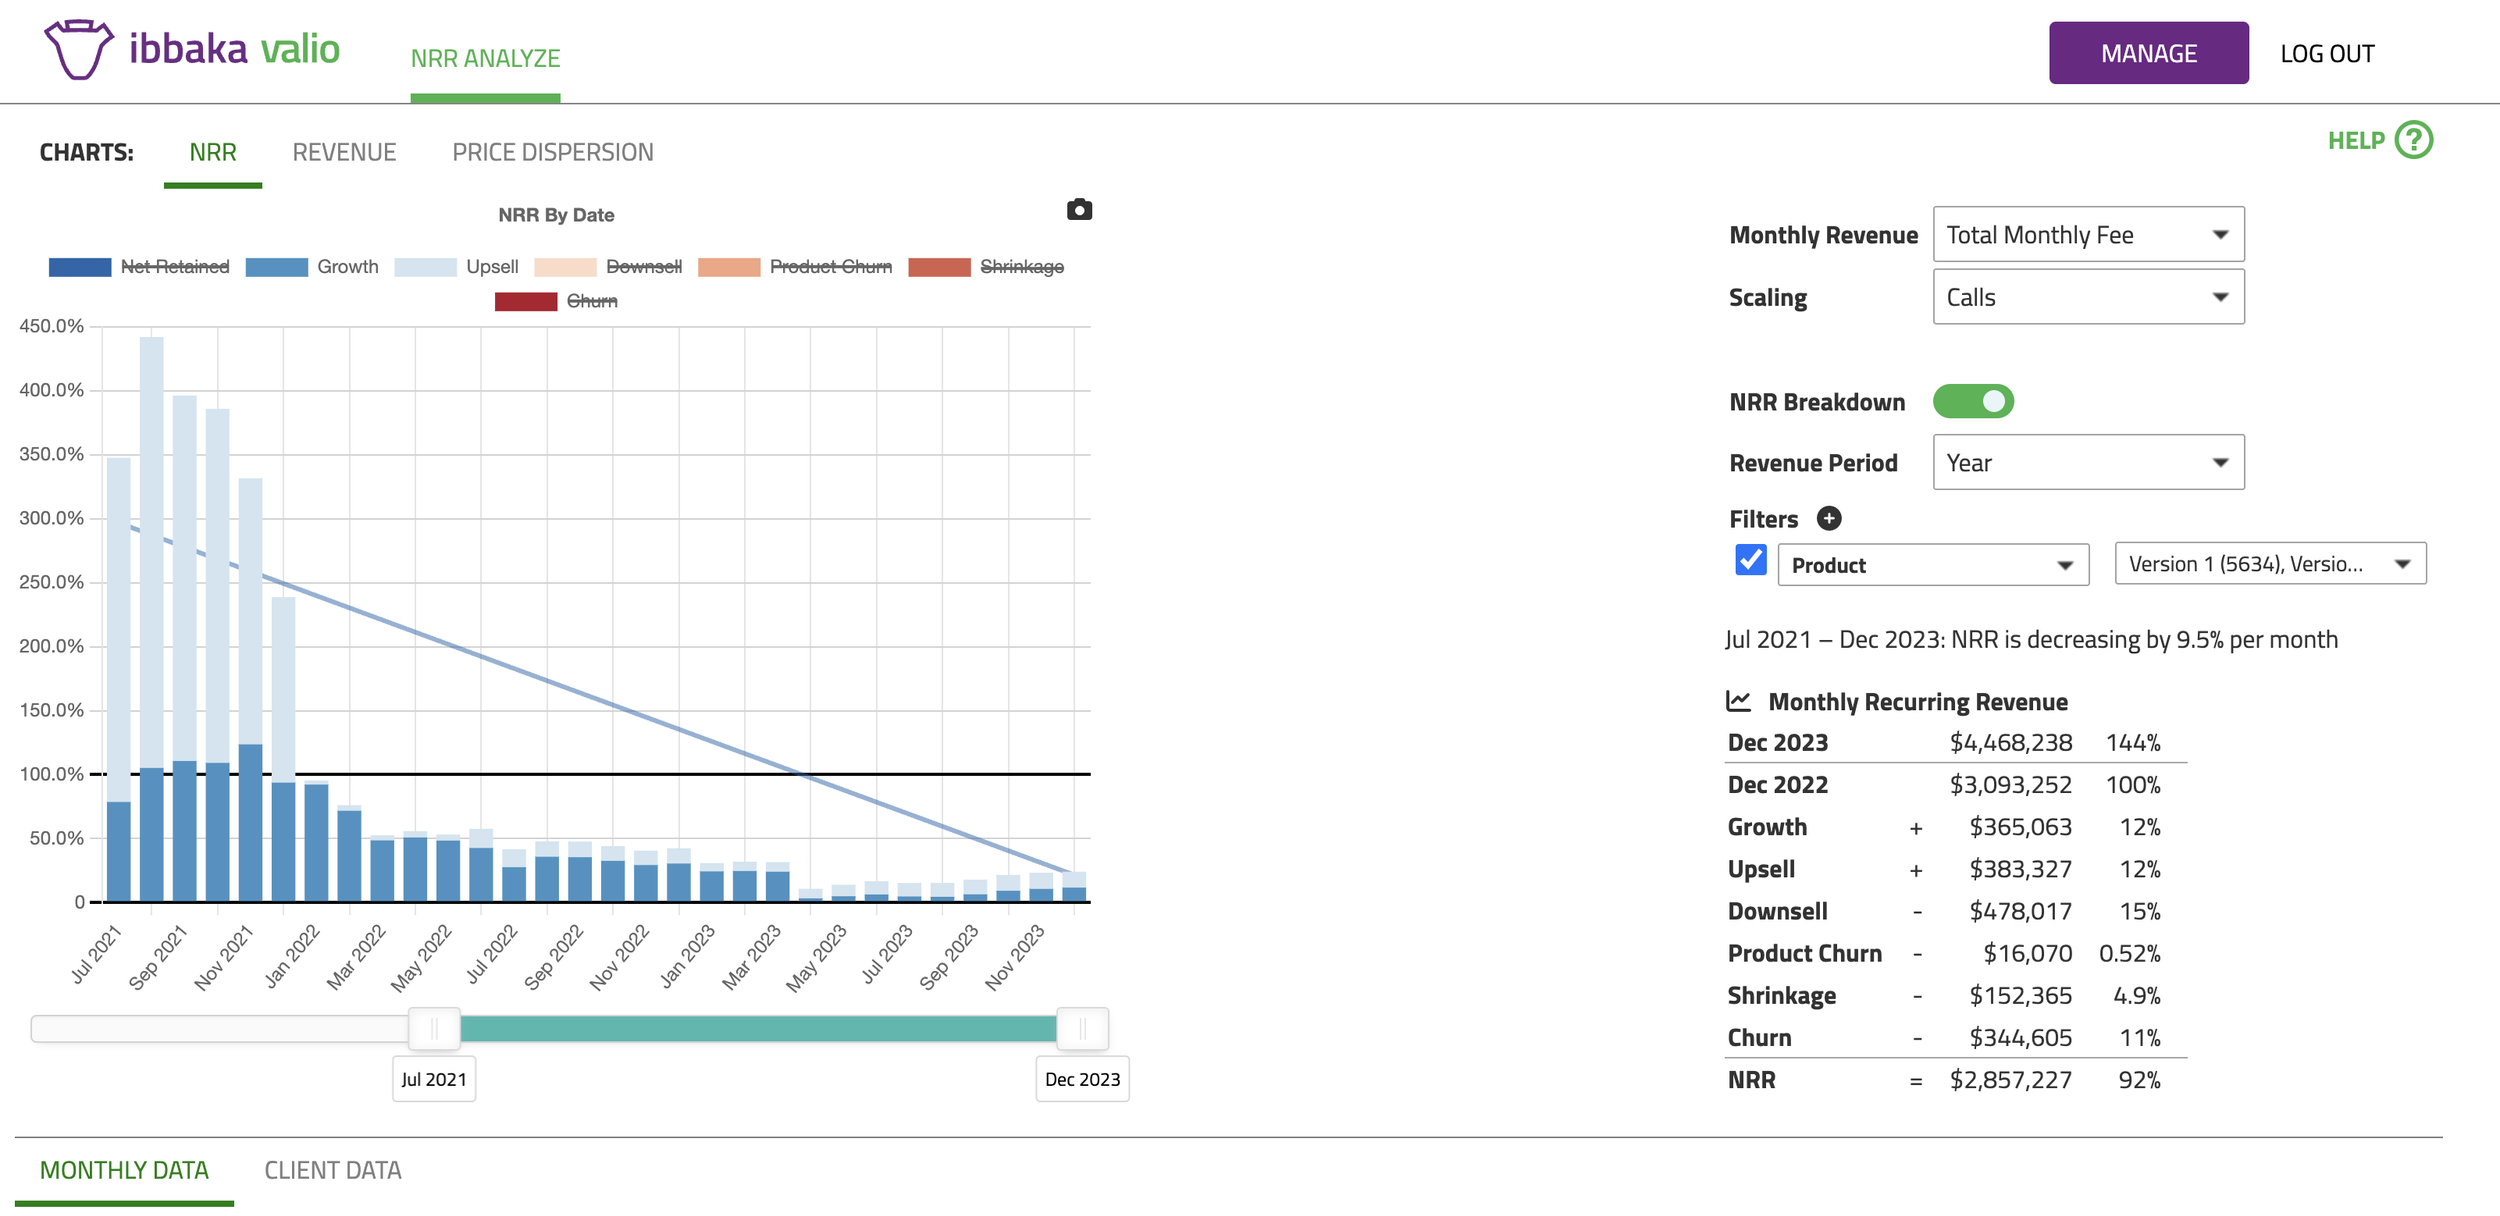Expand the Revenue Period Year dropdown
This screenshot has width=2500, height=1216.
(x=2088, y=463)
